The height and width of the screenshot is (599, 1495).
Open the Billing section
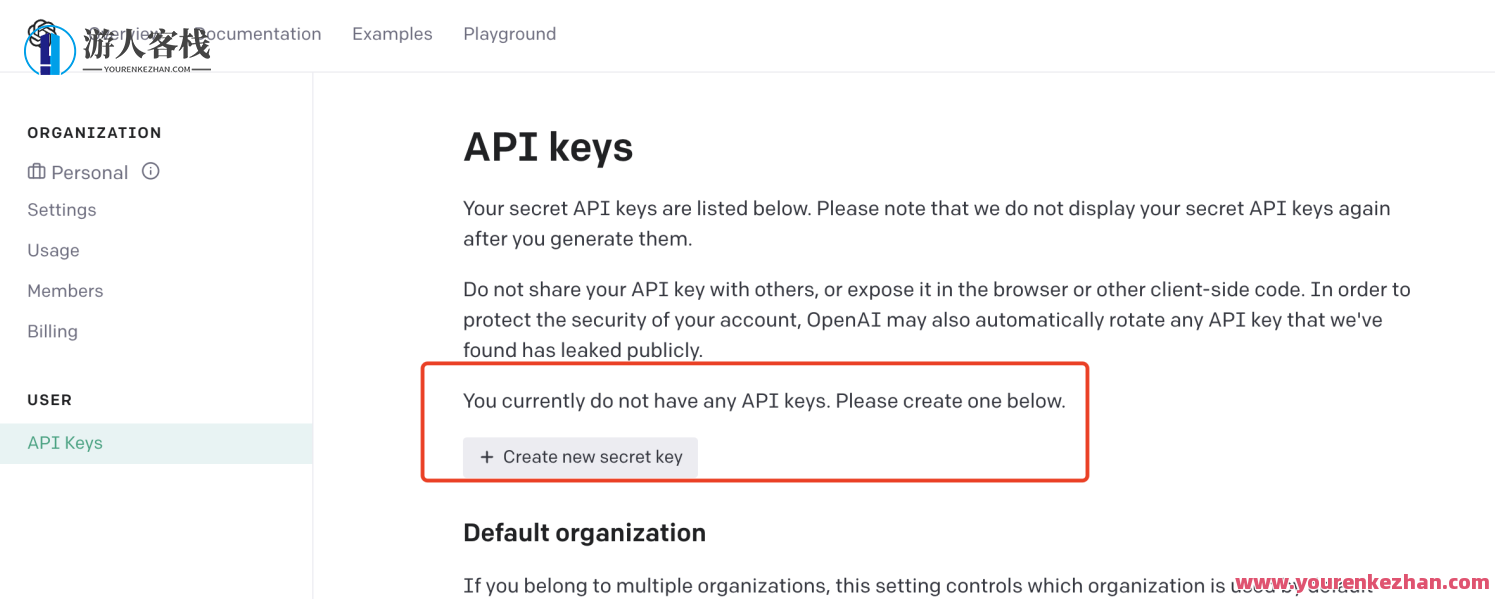pos(52,332)
